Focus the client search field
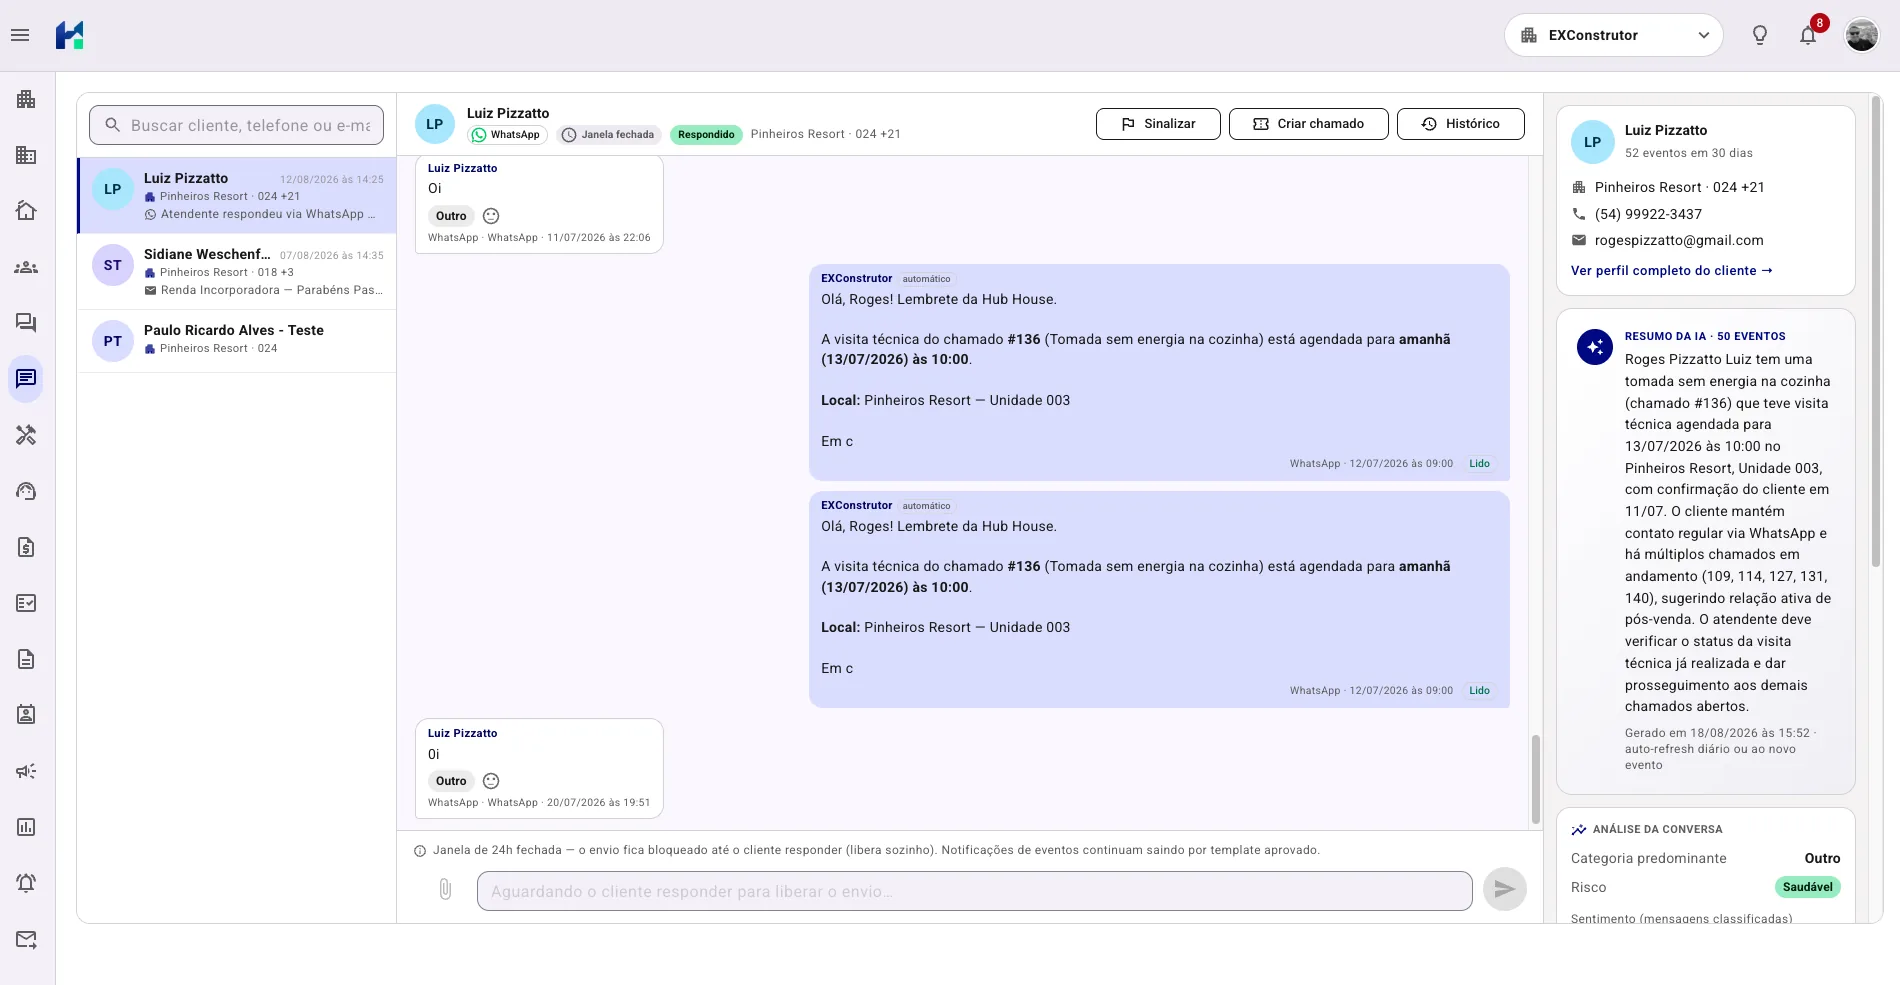The image size is (1900, 985). point(237,125)
